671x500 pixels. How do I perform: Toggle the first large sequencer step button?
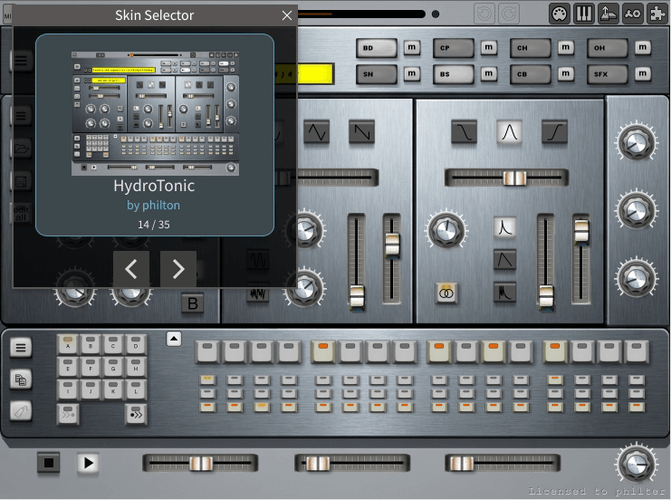[208, 351]
